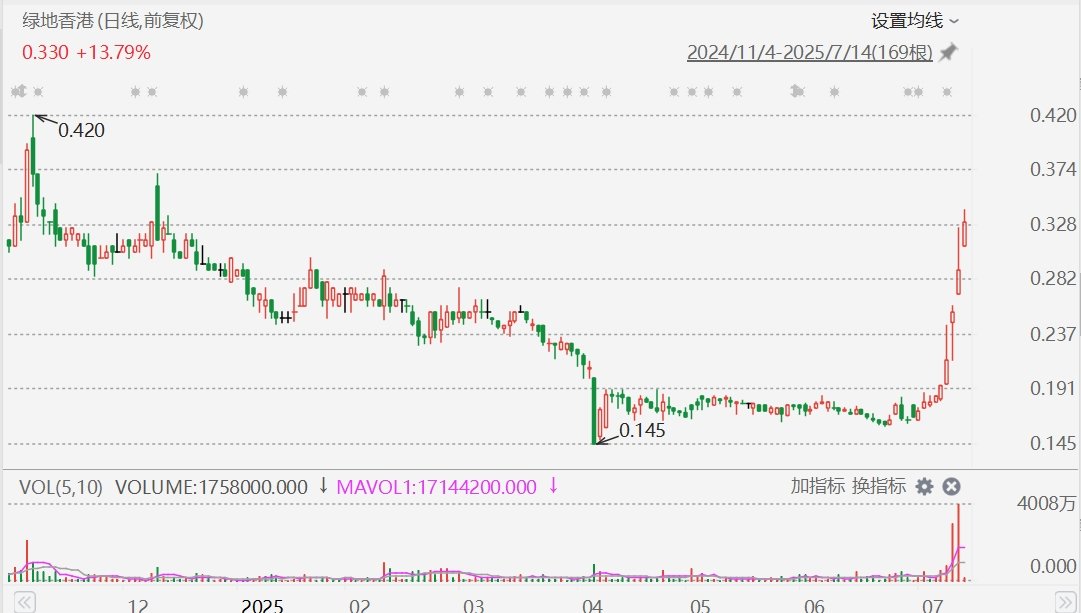Click the rightmost event marker in the marker row
Screen dimensions: 1081x613
(x=947, y=92)
